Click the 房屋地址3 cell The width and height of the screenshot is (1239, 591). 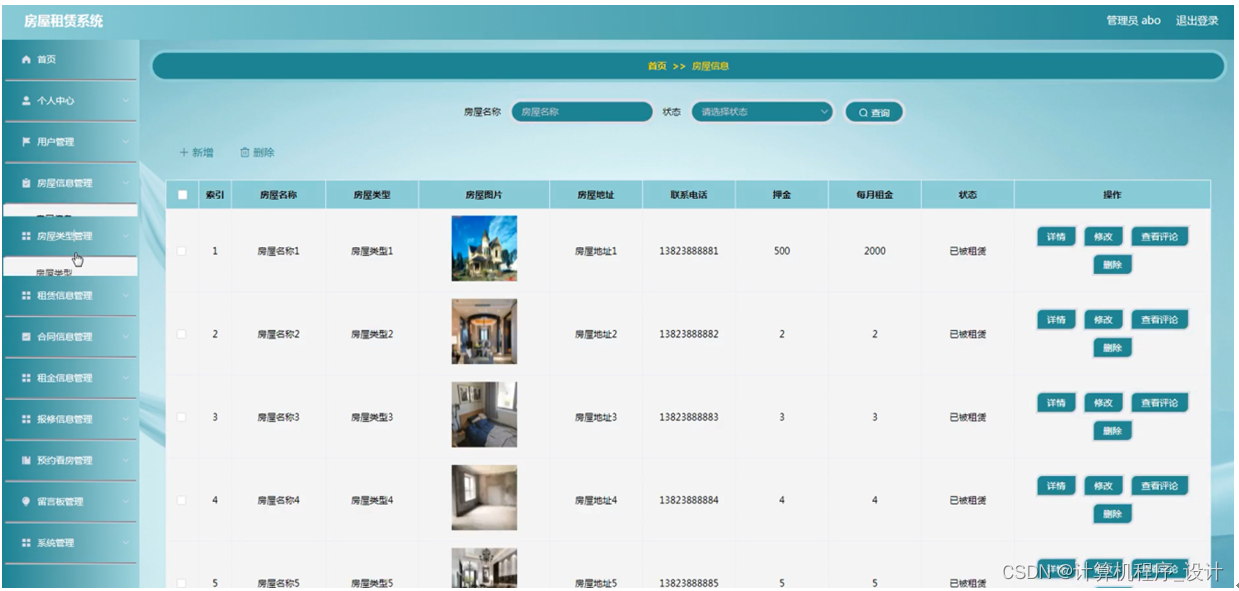click(x=596, y=417)
